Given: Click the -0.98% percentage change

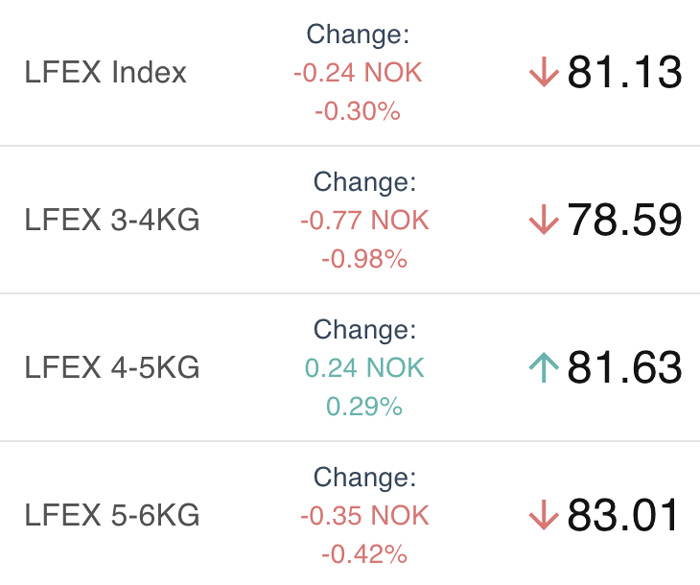Looking at the screenshot, I should [x=364, y=259].
